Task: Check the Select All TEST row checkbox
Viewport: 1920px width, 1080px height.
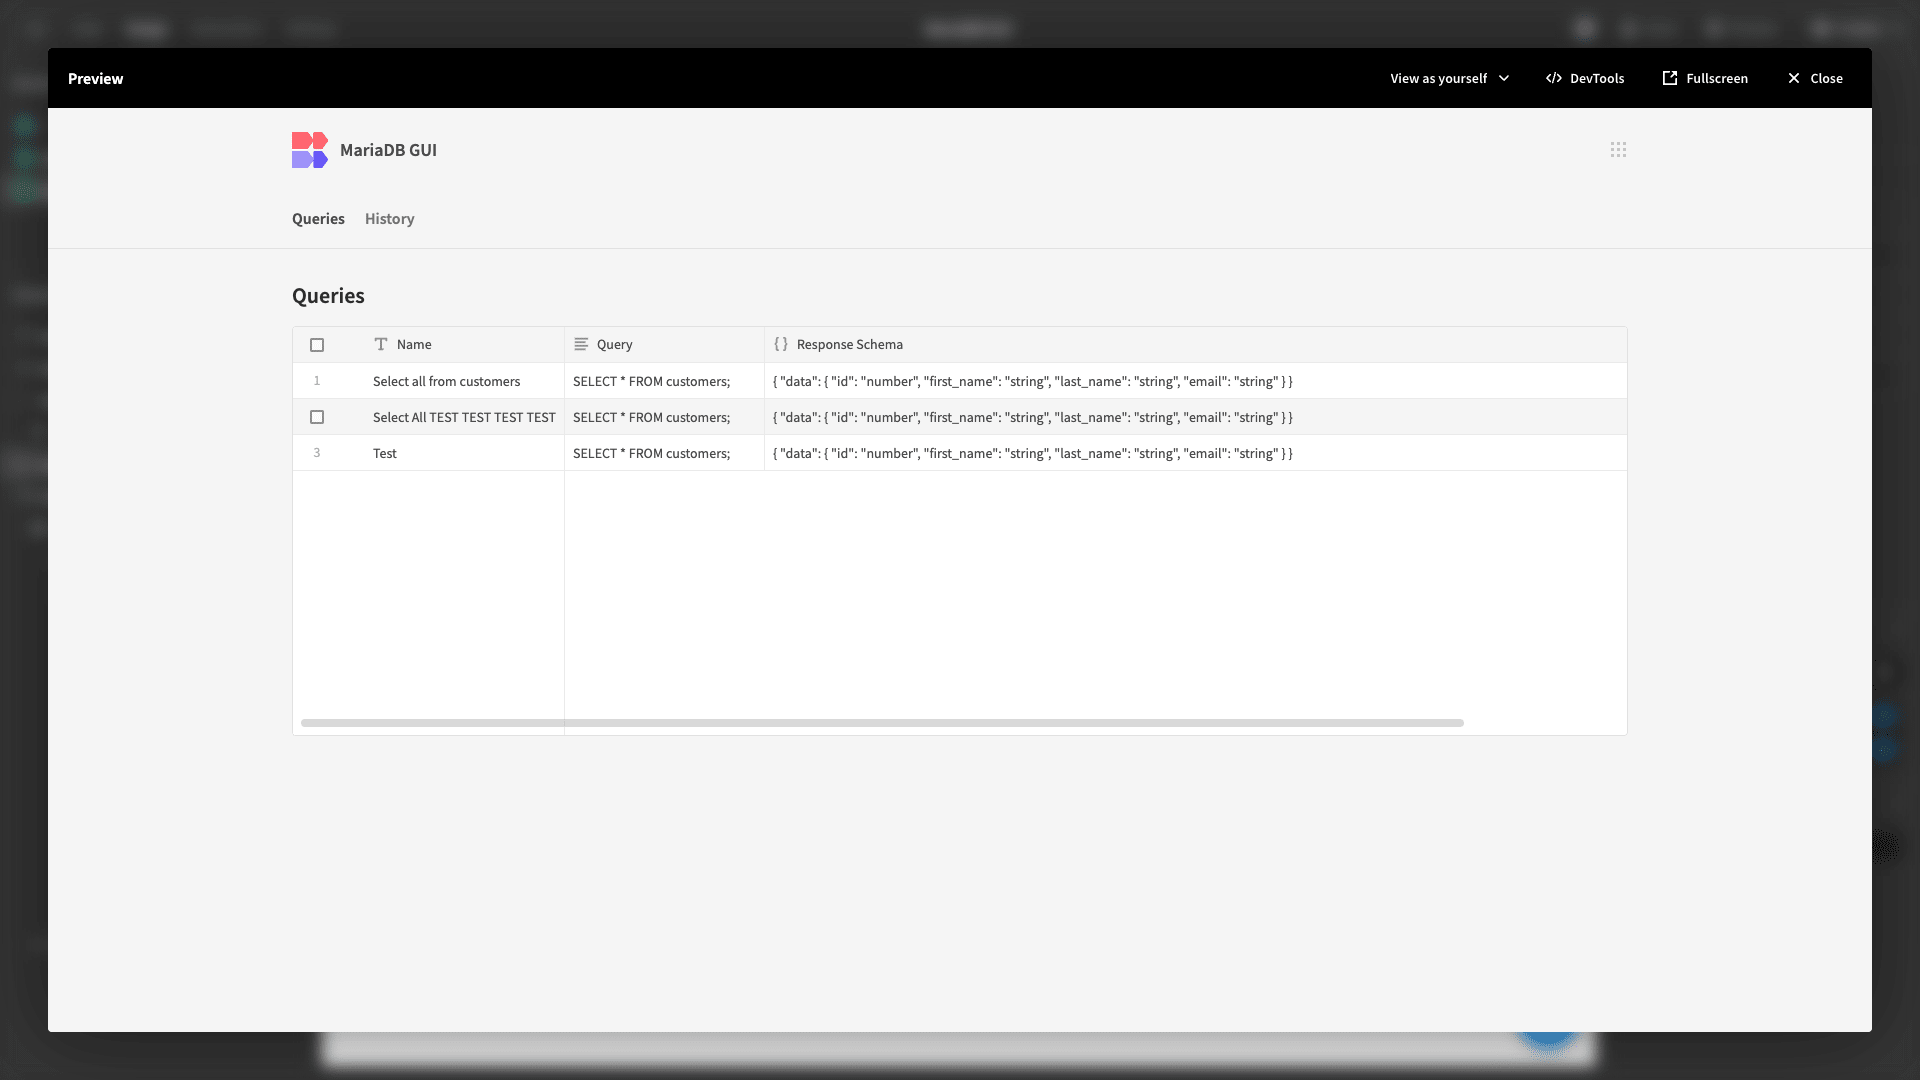Action: click(317, 417)
